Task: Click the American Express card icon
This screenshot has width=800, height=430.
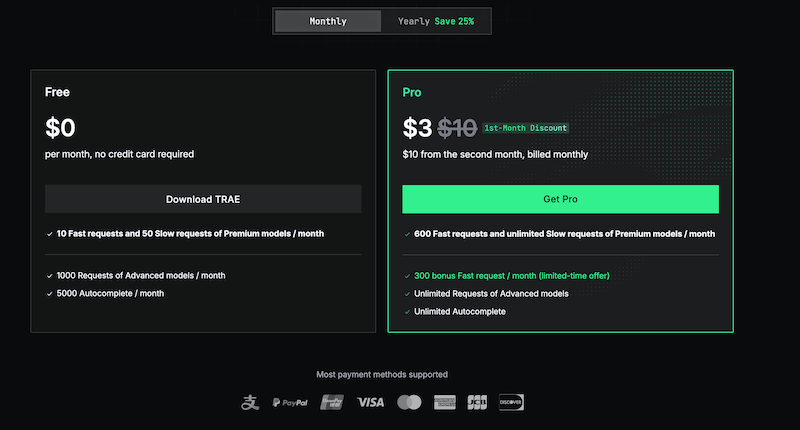Action: 444,402
